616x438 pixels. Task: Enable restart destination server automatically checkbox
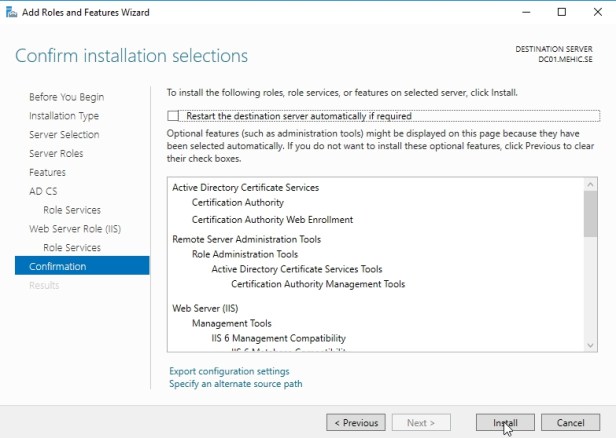[x=174, y=116]
